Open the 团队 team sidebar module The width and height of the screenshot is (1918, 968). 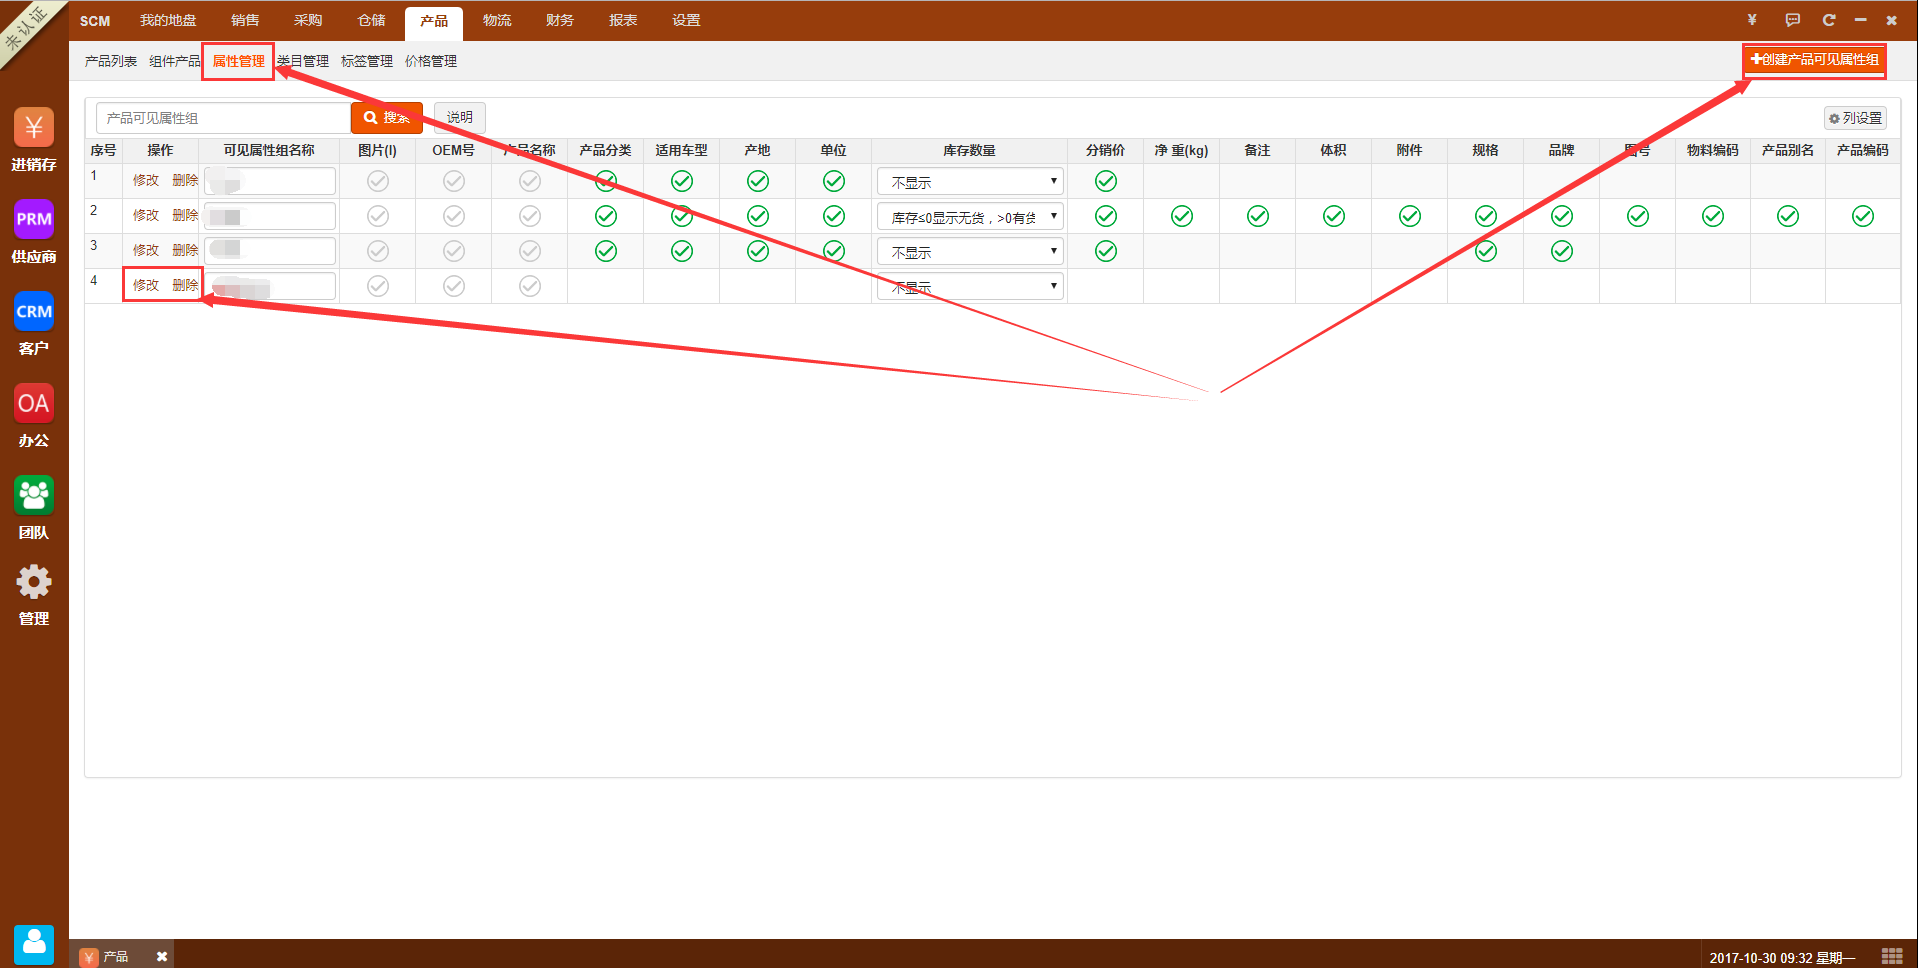pos(34,508)
